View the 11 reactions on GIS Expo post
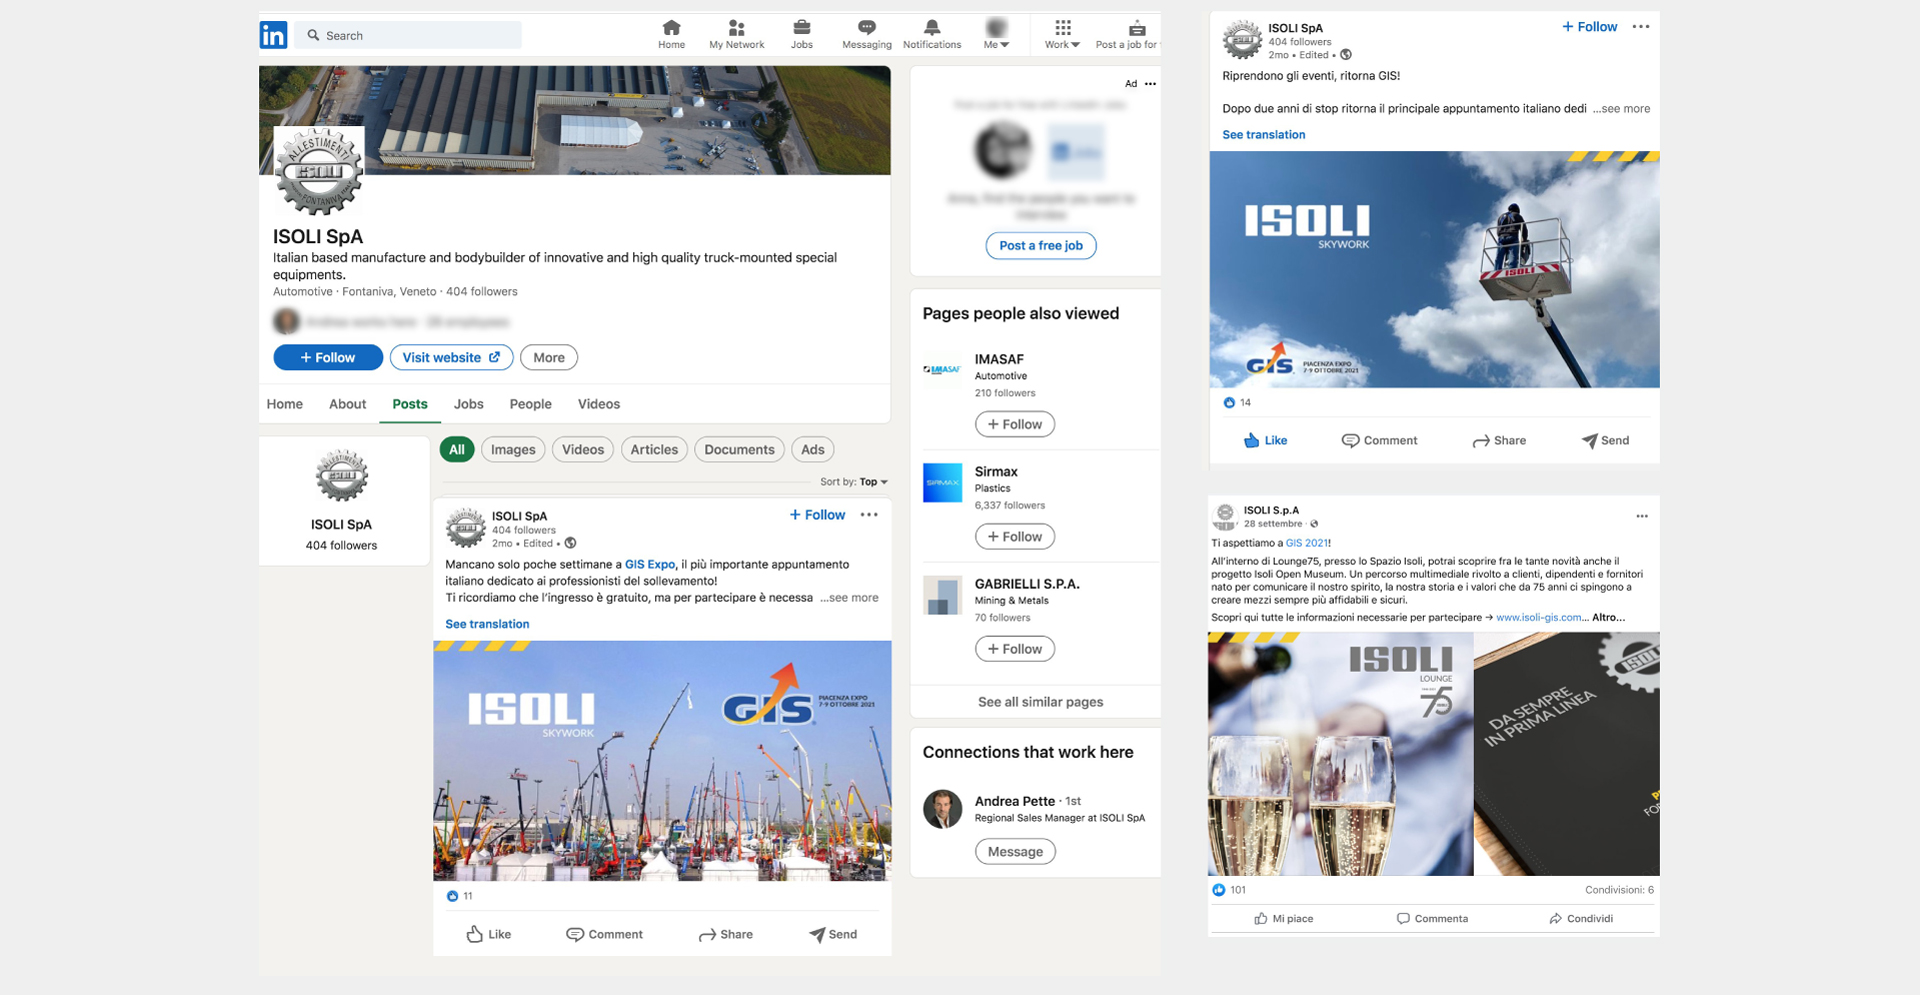 (460, 896)
